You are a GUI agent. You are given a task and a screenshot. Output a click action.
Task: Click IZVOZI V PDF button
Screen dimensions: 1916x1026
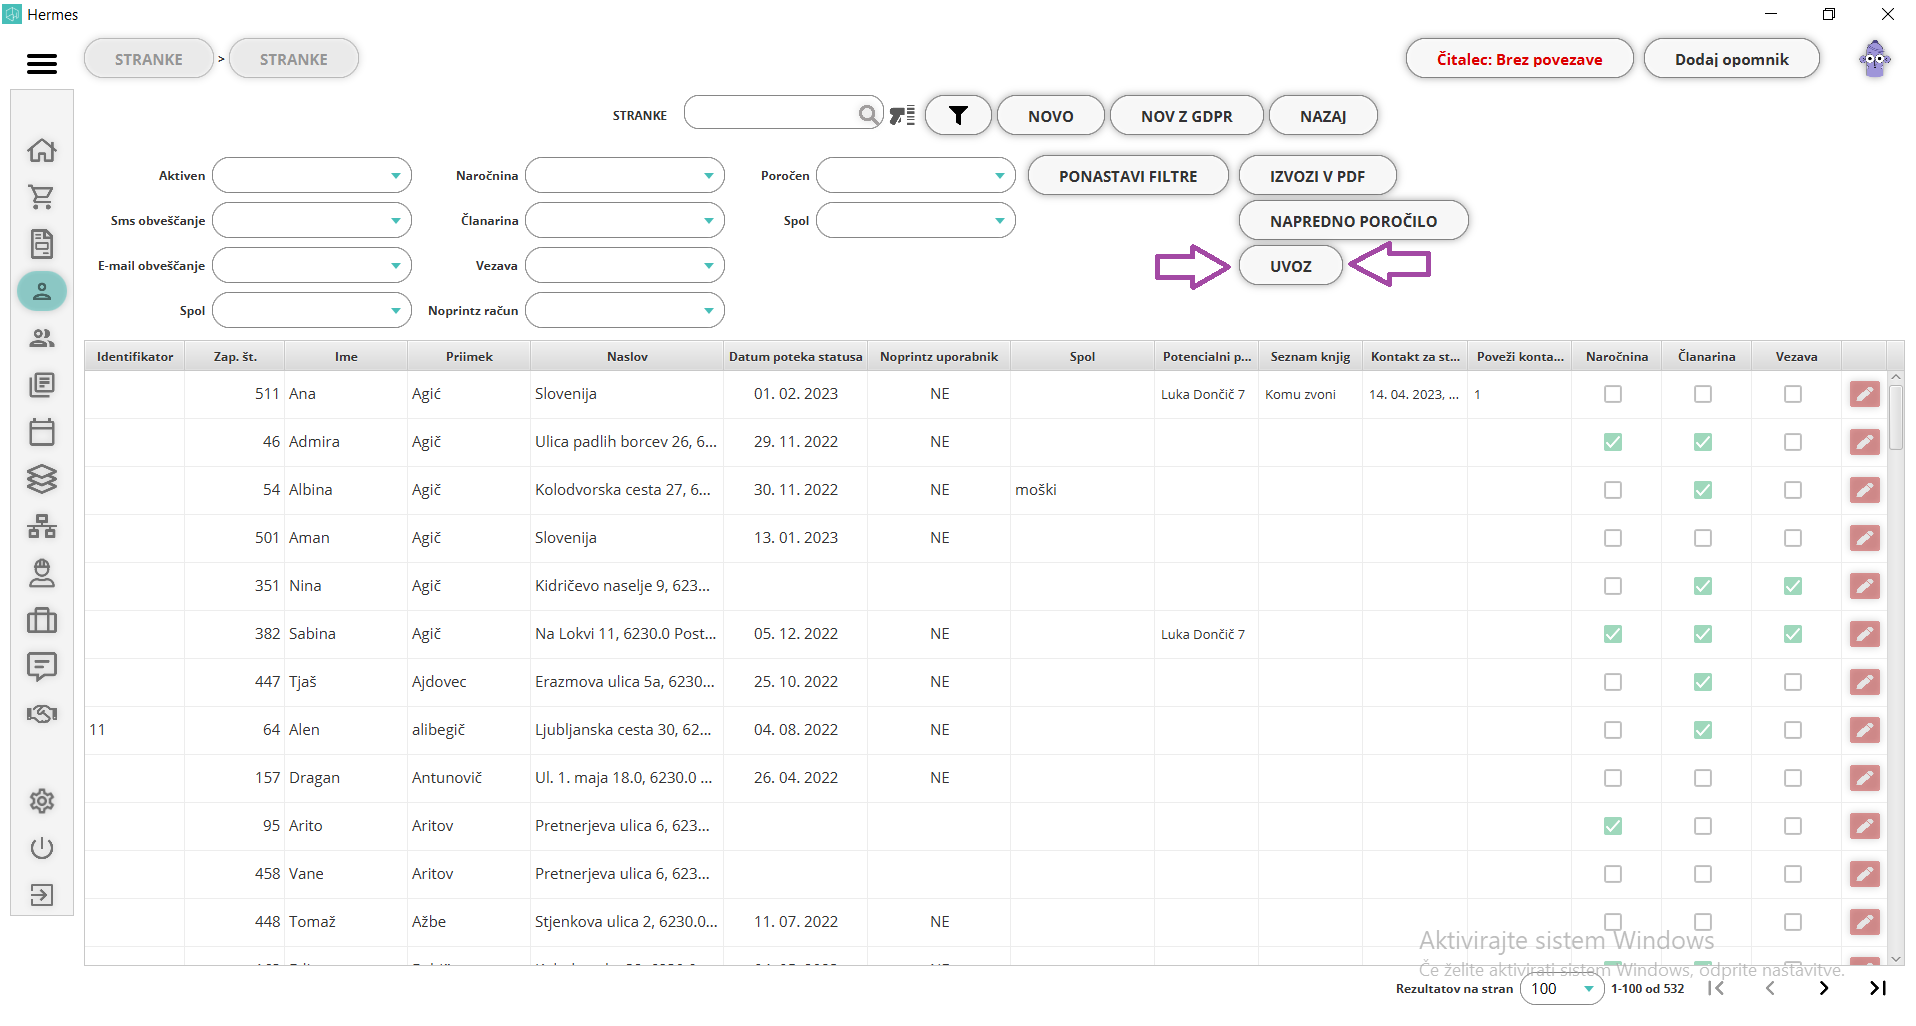(x=1317, y=176)
